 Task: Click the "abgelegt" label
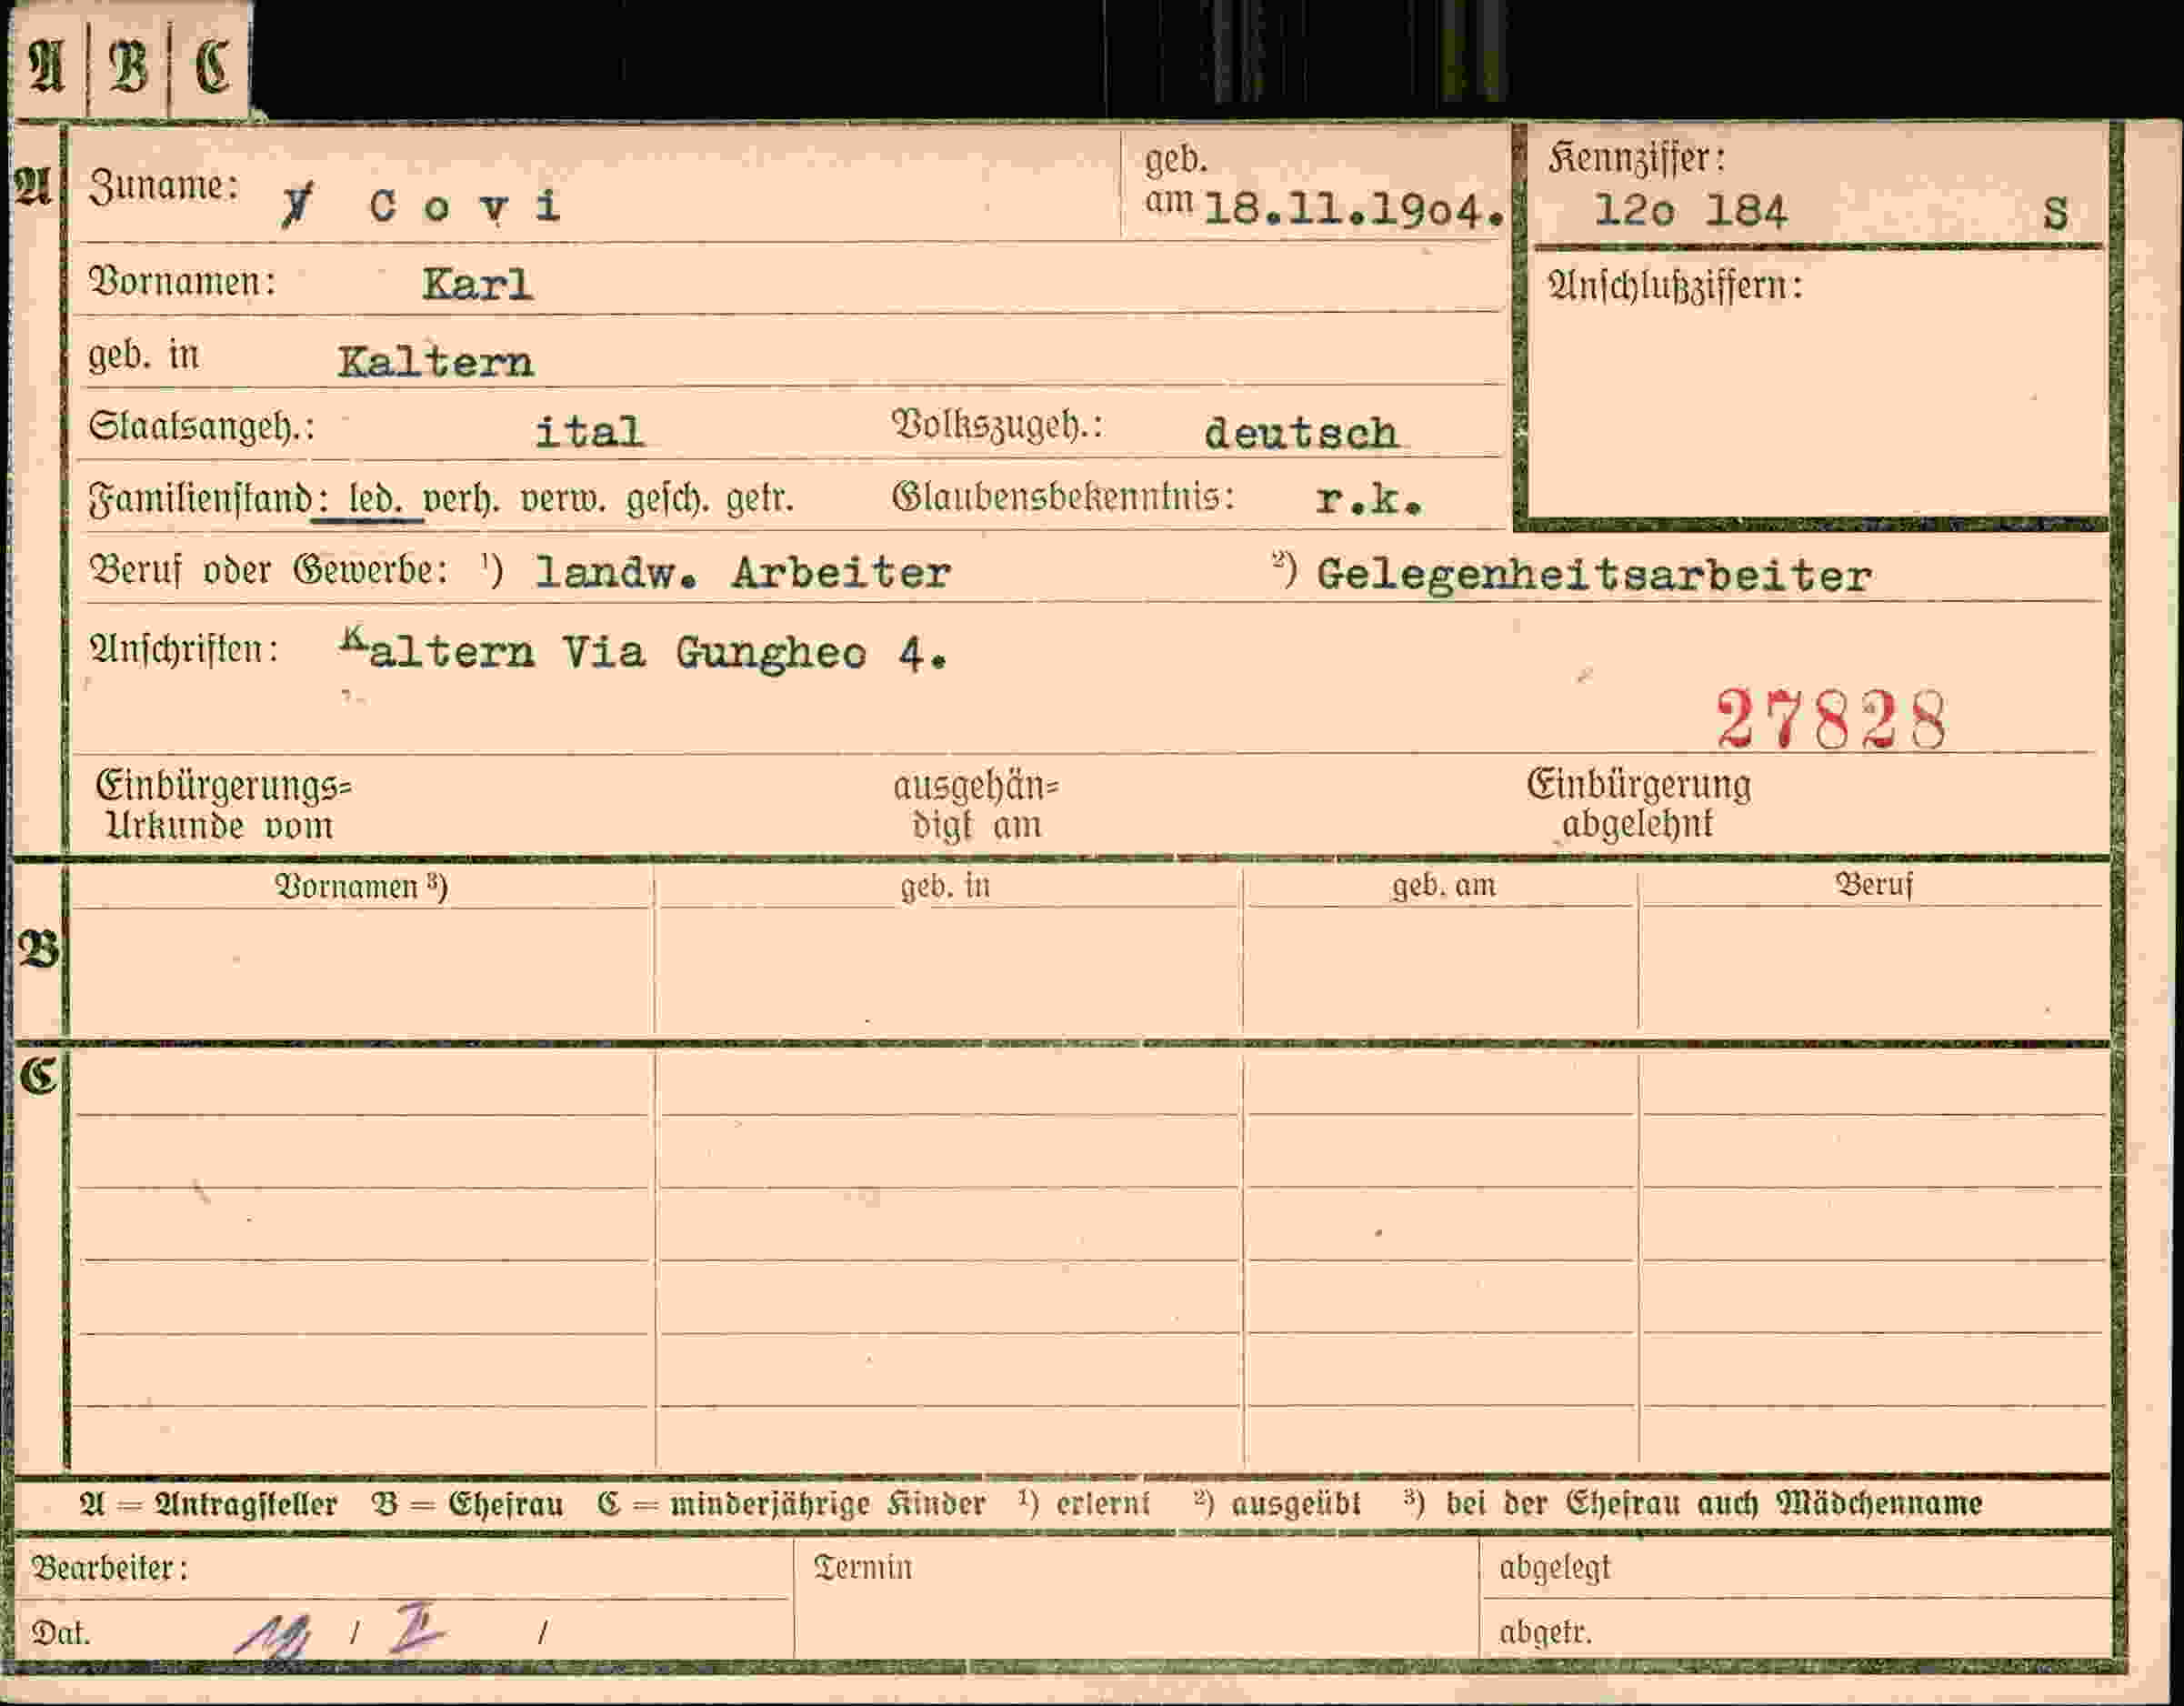pyautogui.click(x=1555, y=1567)
